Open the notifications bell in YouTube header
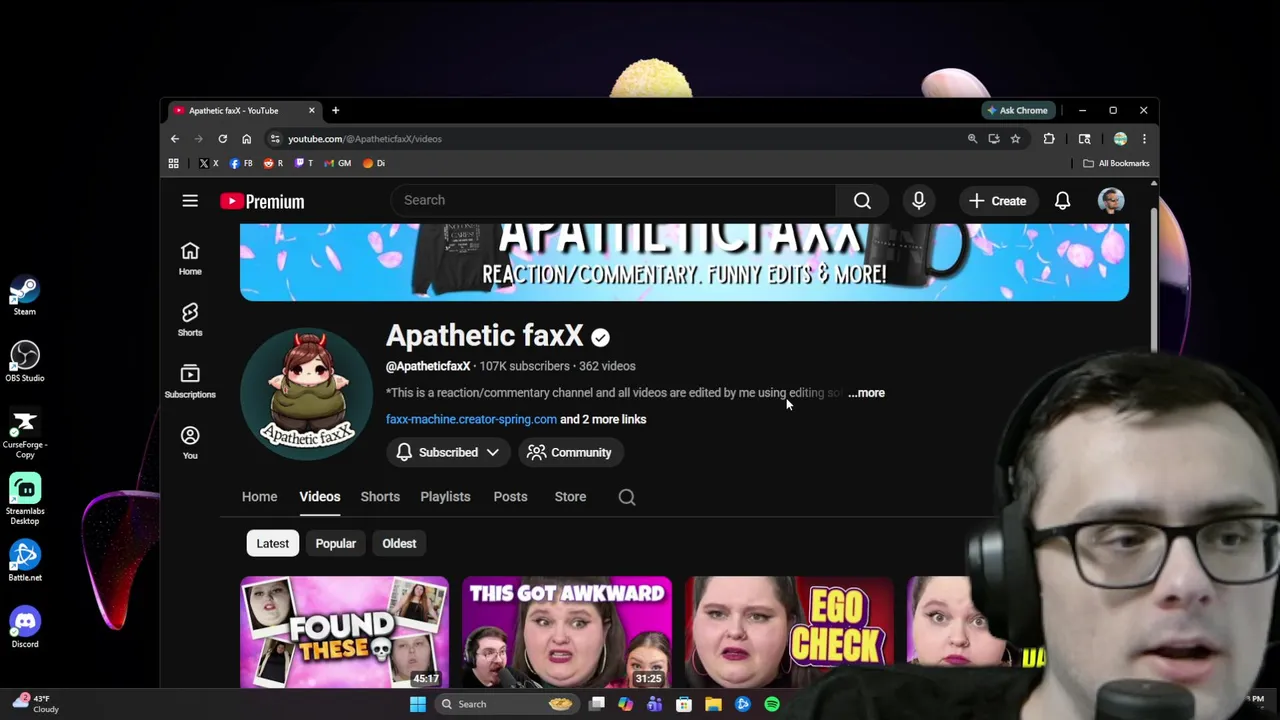This screenshot has height=720, width=1280. click(x=1062, y=201)
